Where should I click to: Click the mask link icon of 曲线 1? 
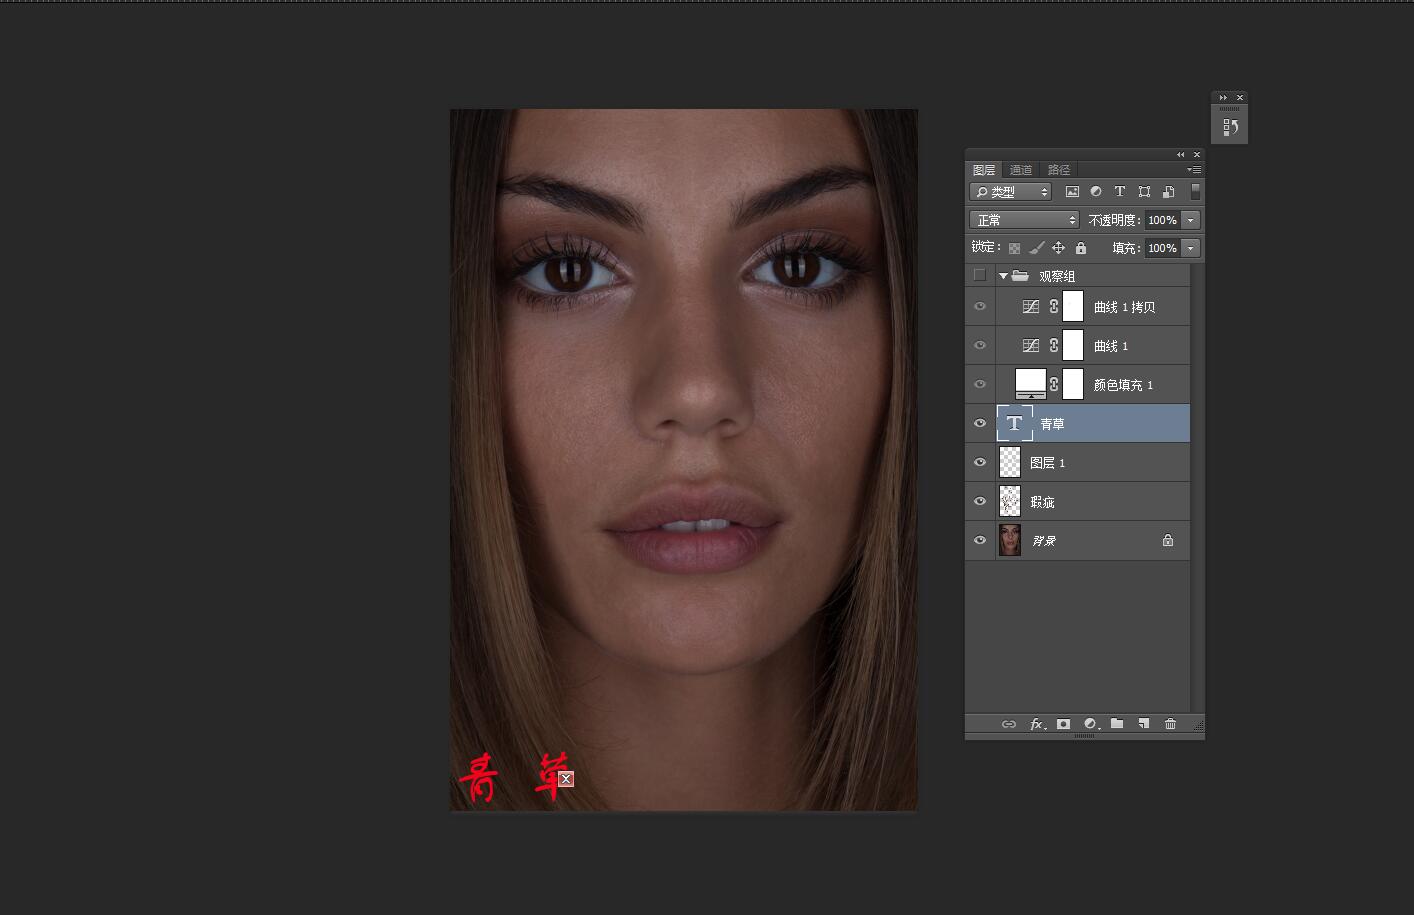(1054, 346)
